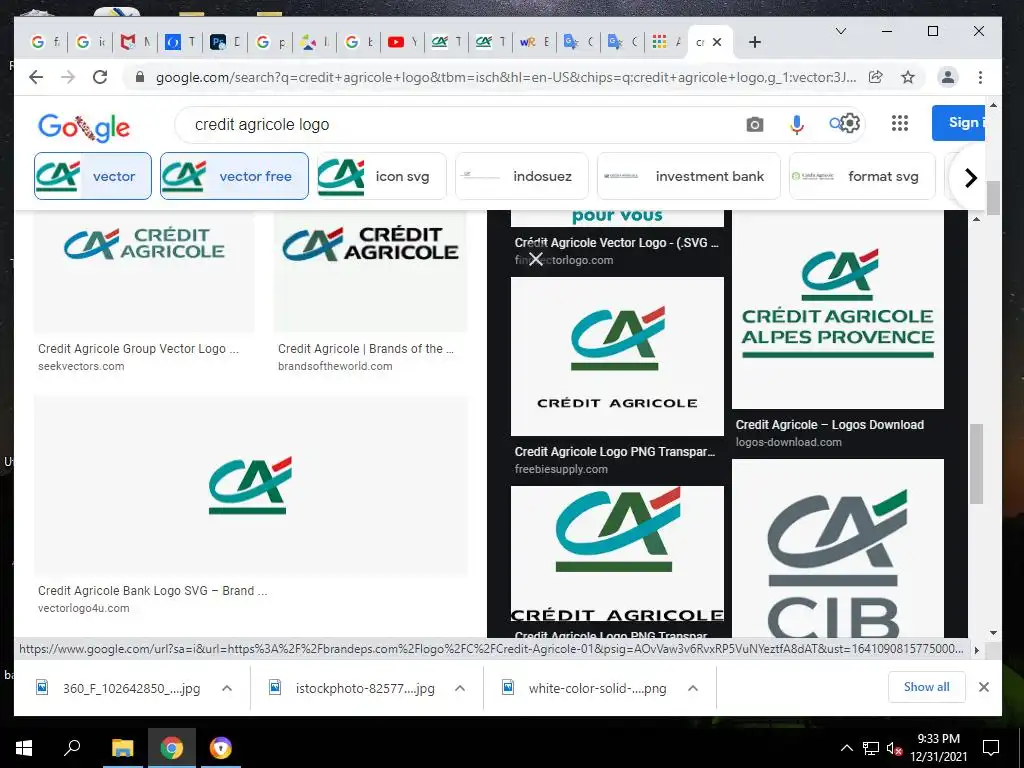
Task: Show more filter chips with right arrow
Action: click(x=970, y=177)
